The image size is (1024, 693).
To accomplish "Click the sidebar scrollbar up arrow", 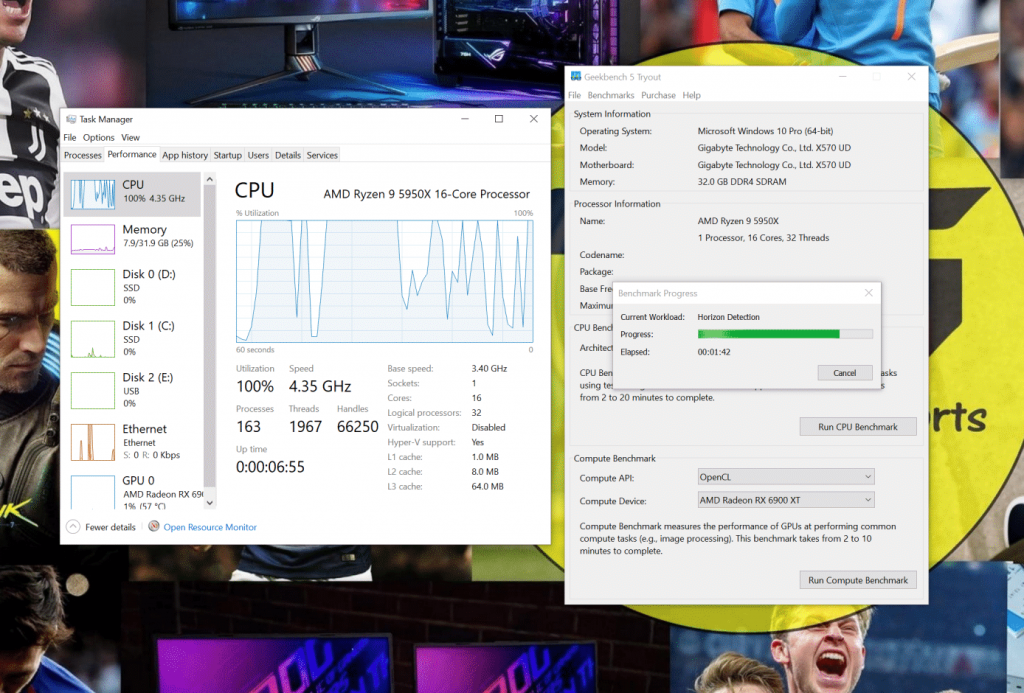I will [210, 179].
